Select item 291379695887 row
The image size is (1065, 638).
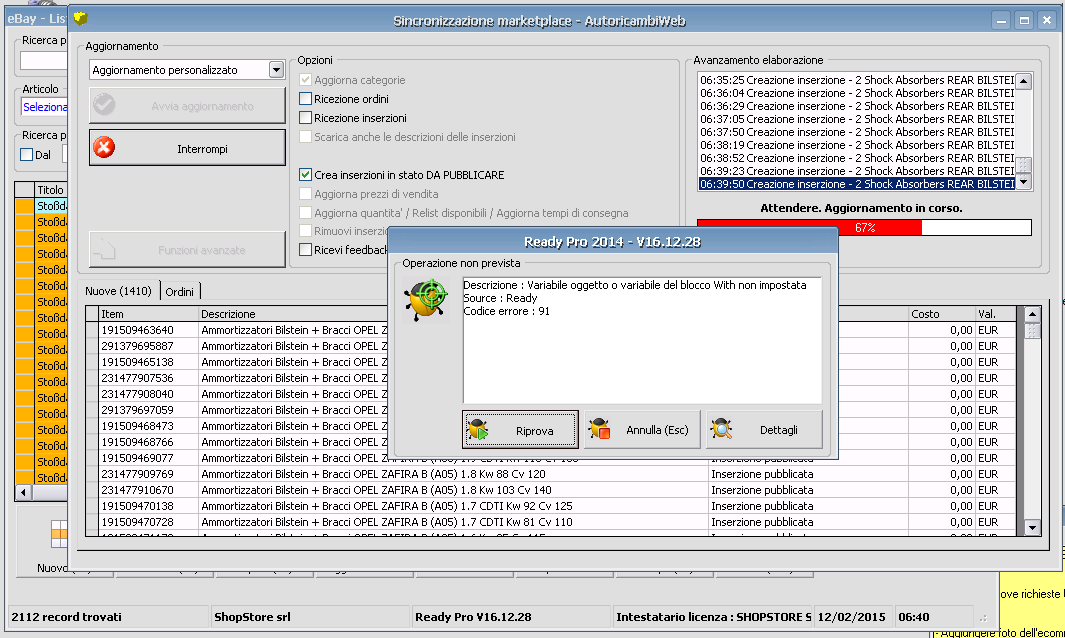pos(550,347)
